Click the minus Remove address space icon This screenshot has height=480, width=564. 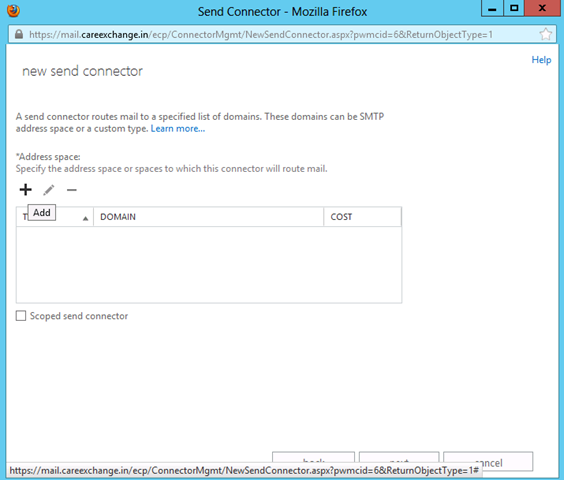[72, 190]
